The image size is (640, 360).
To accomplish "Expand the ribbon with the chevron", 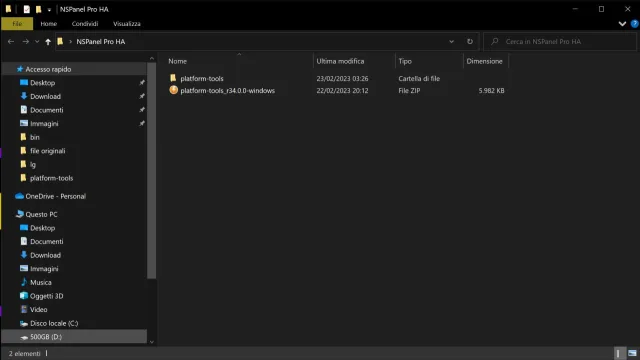I will (x=622, y=24).
